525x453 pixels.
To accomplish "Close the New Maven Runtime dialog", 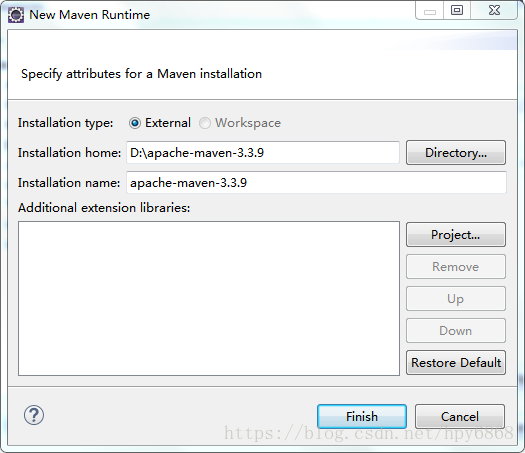I will 494,11.
